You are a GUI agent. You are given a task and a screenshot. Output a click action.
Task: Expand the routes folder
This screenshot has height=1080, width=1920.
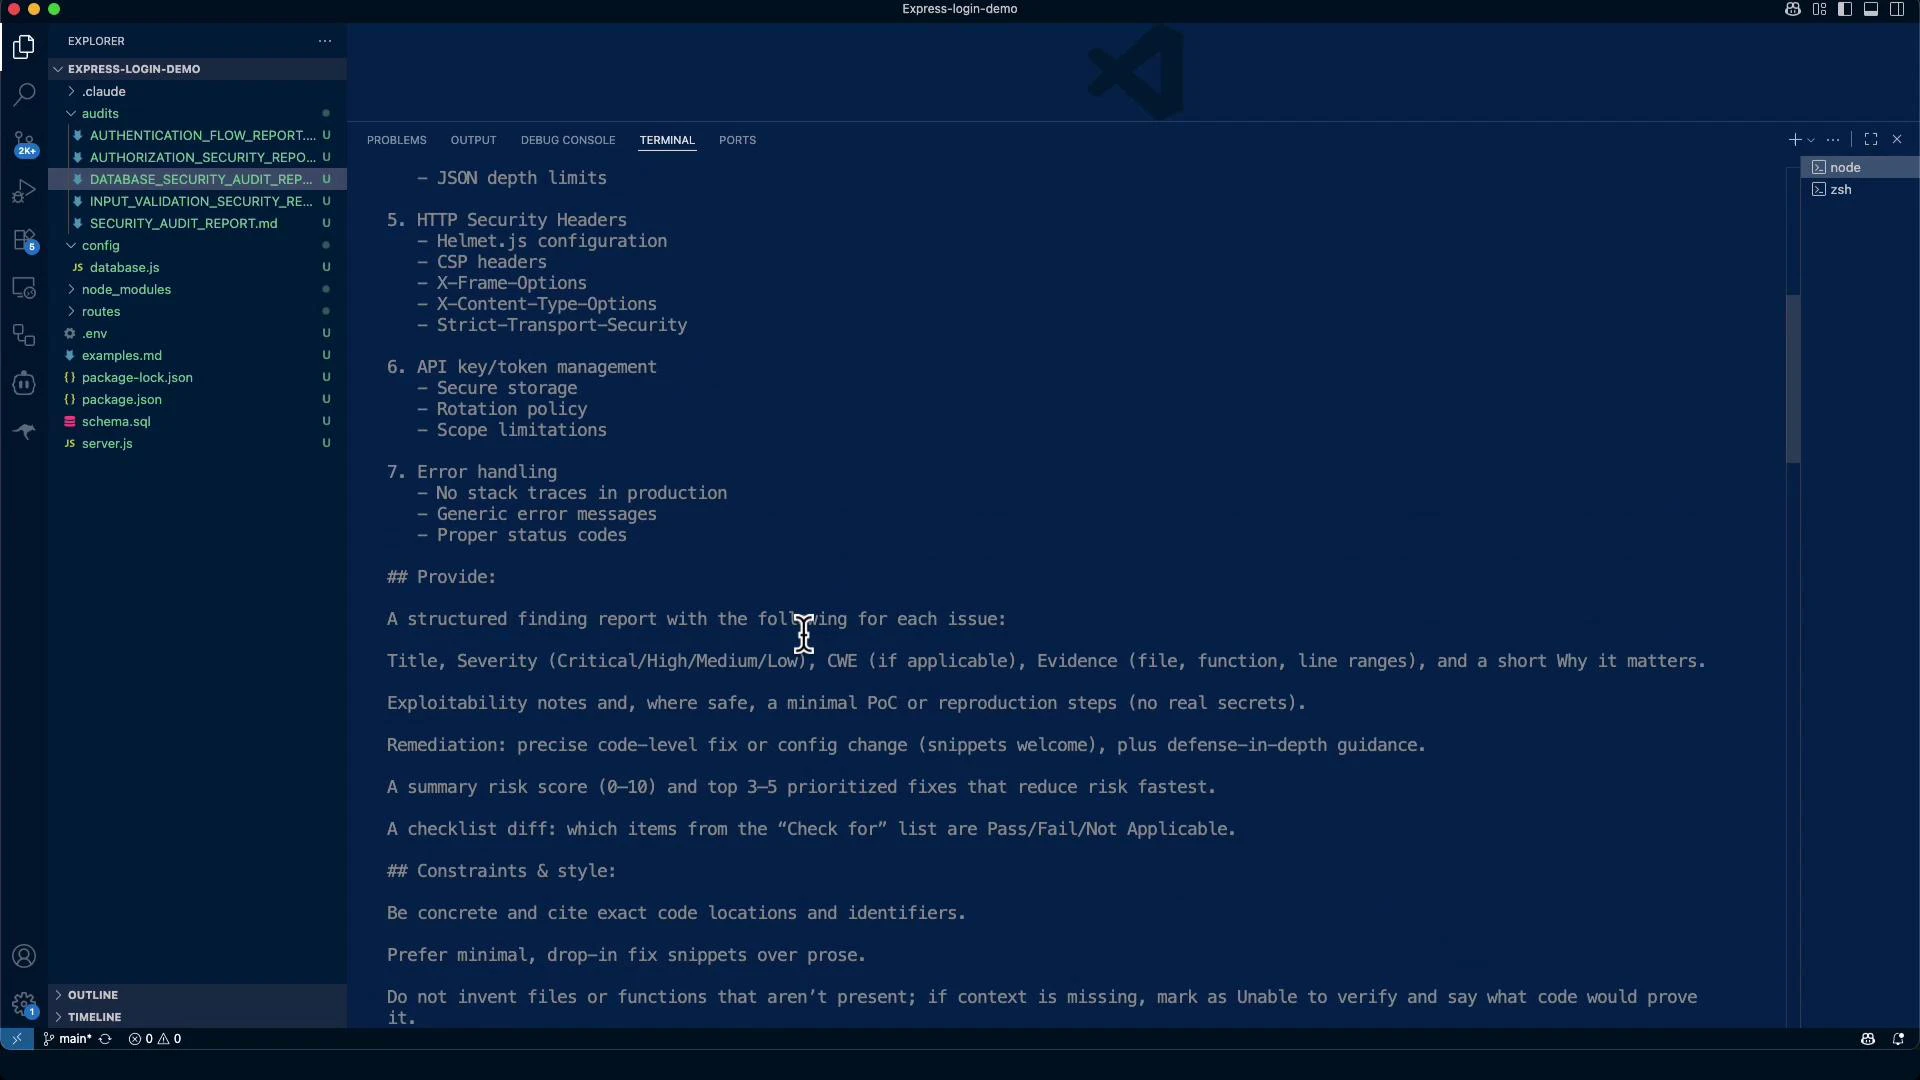tap(197, 311)
